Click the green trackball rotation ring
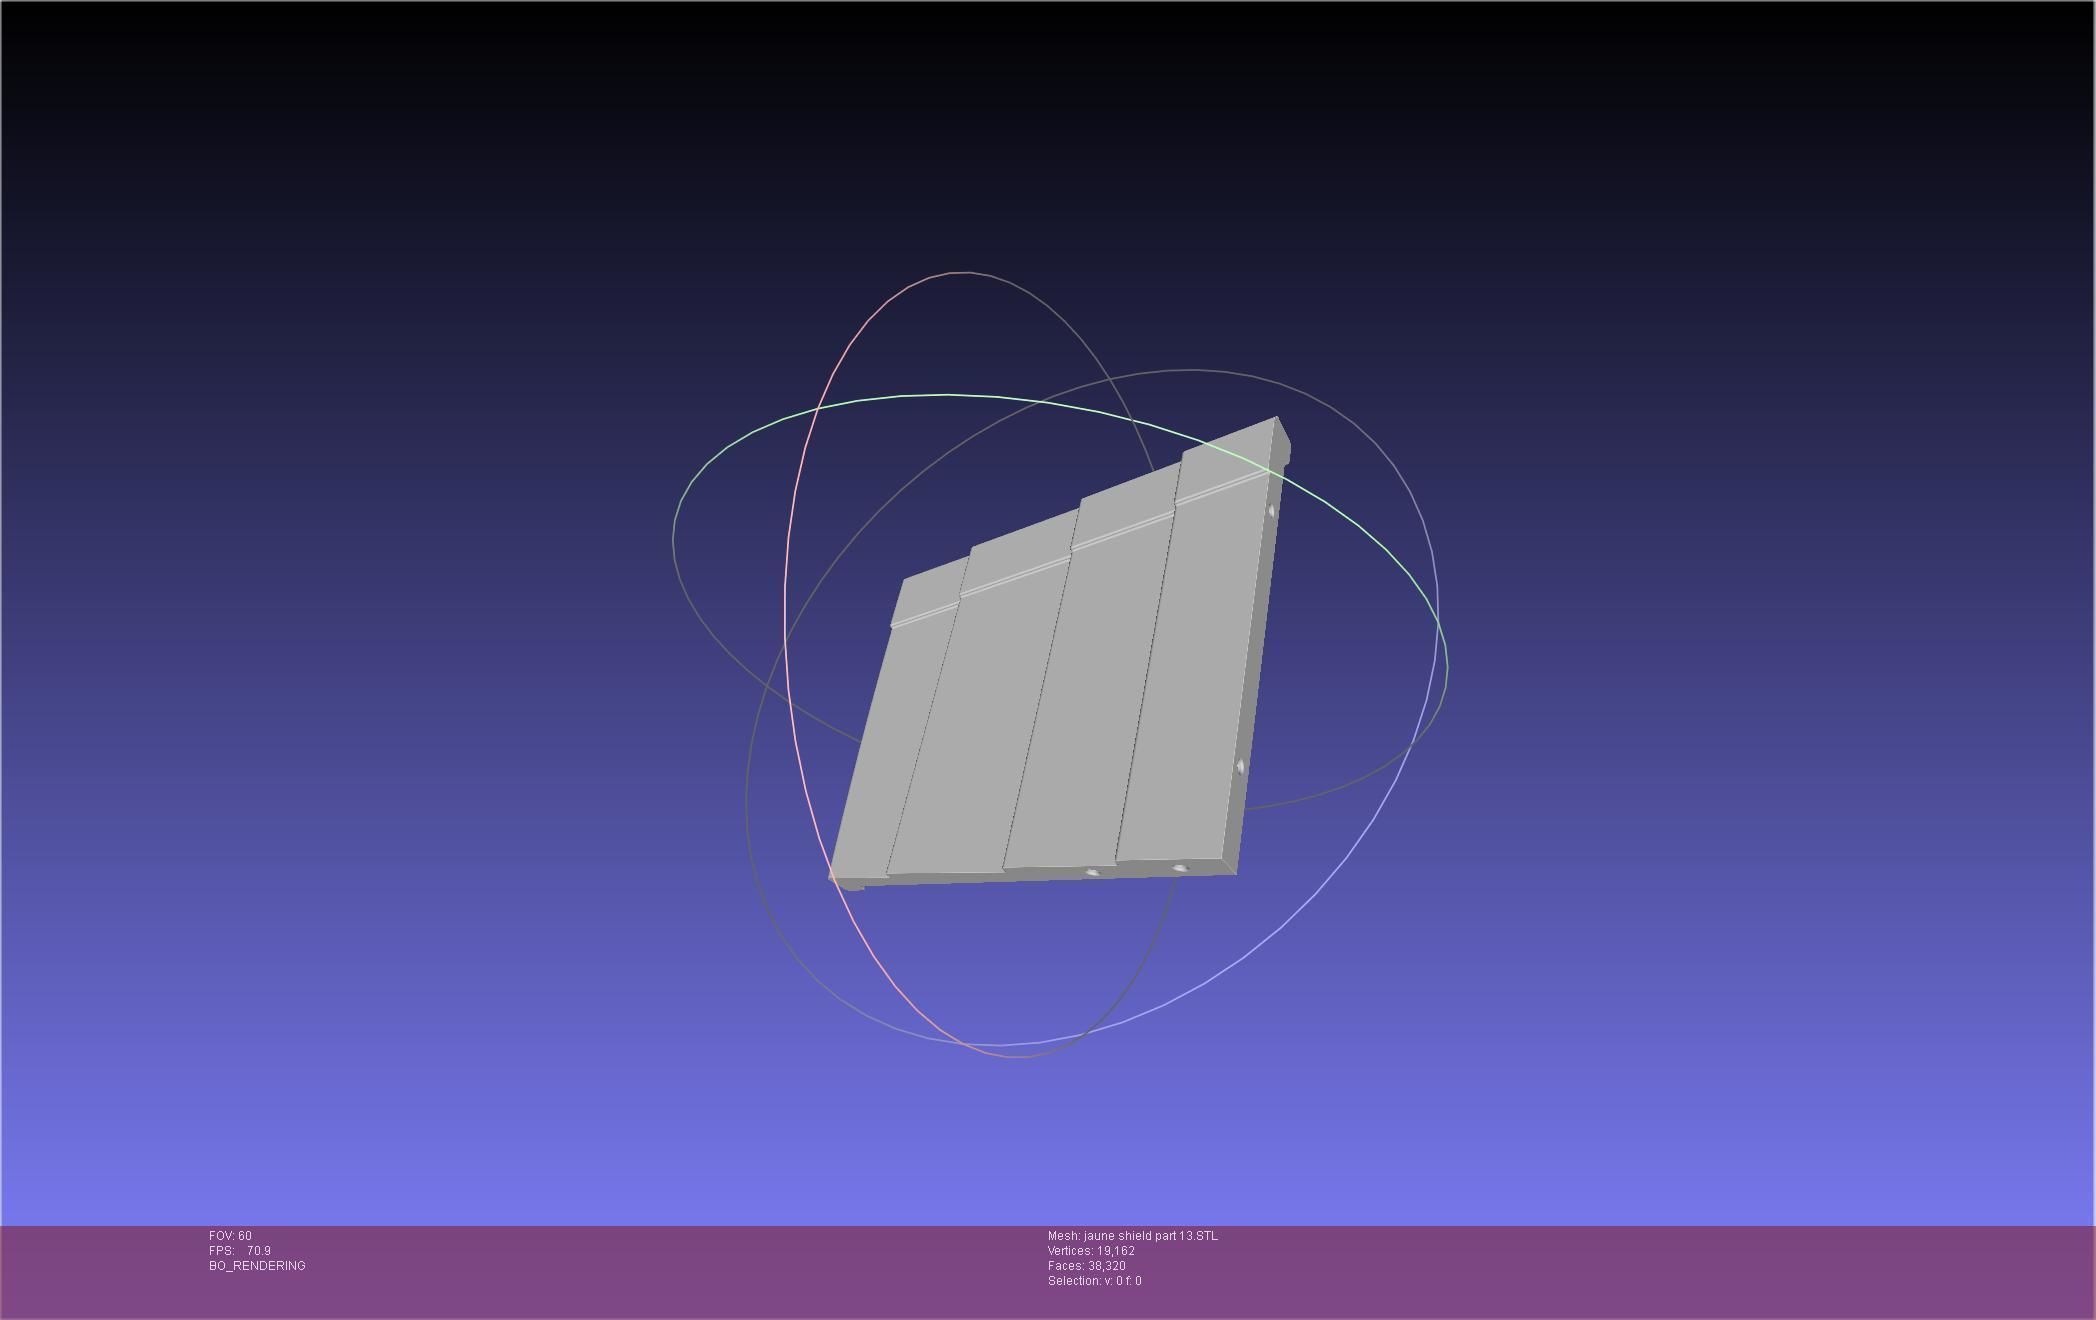The height and width of the screenshot is (1320, 2096). click(x=948, y=396)
